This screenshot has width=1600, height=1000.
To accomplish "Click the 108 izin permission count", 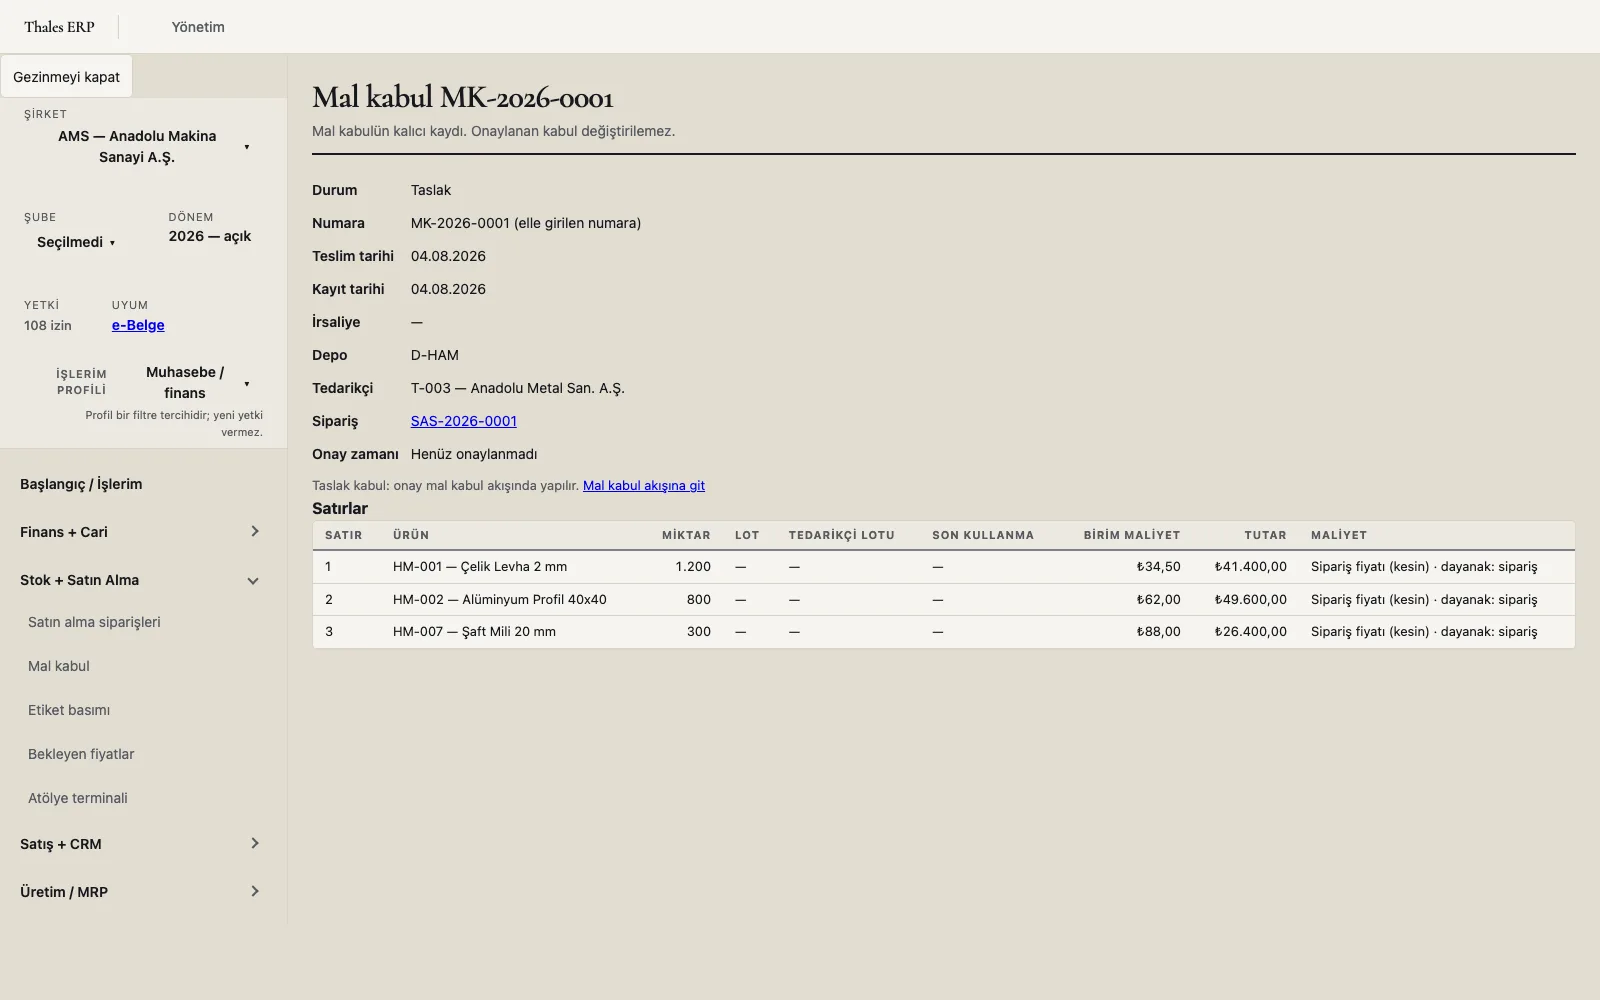I will 48,325.
